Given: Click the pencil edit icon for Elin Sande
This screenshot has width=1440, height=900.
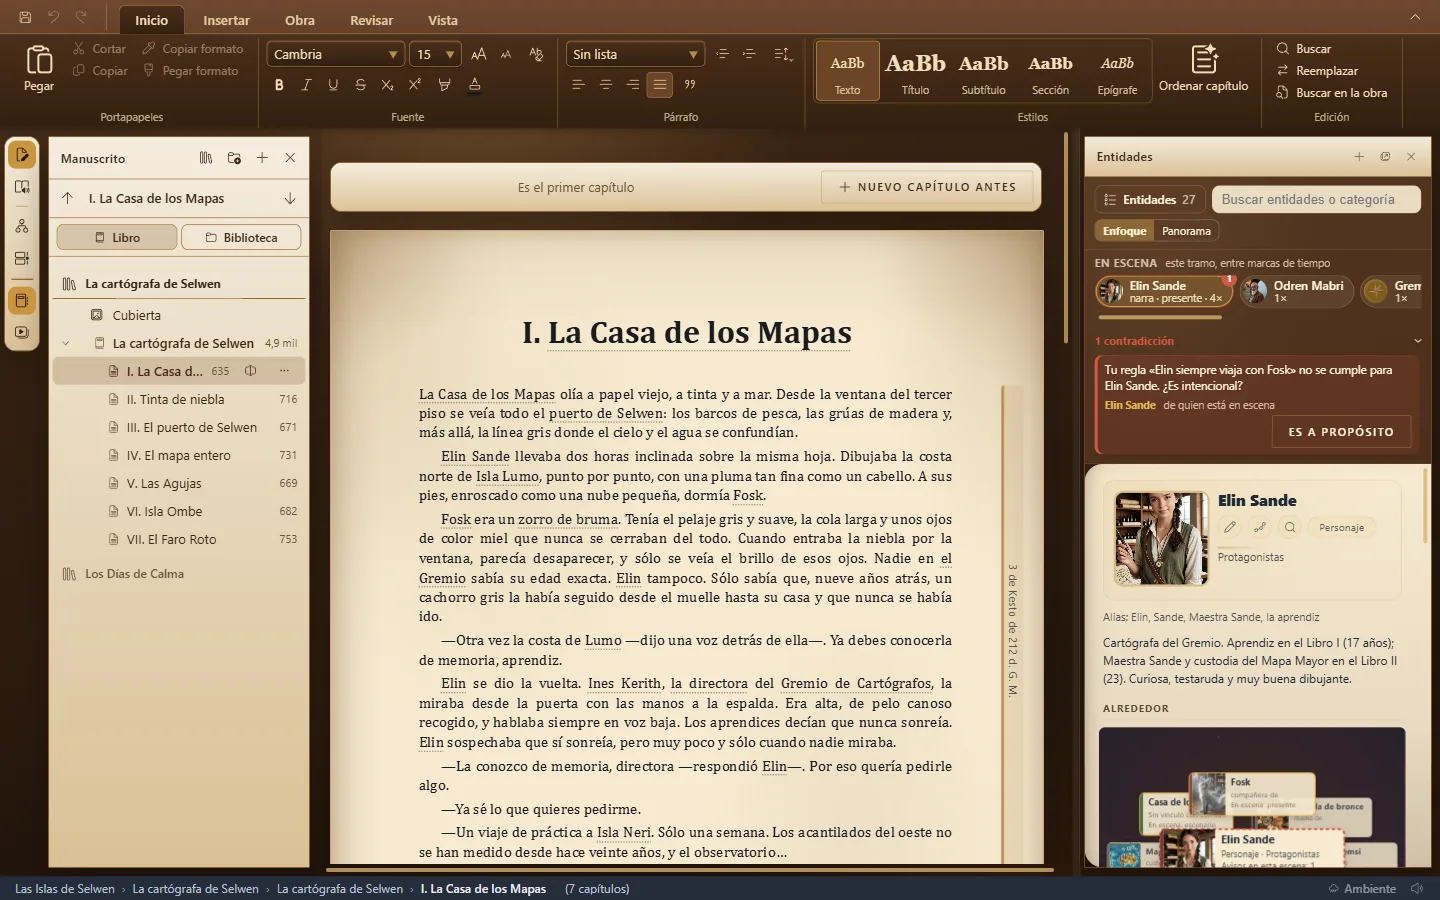Looking at the screenshot, I should tap(1230, 527).
